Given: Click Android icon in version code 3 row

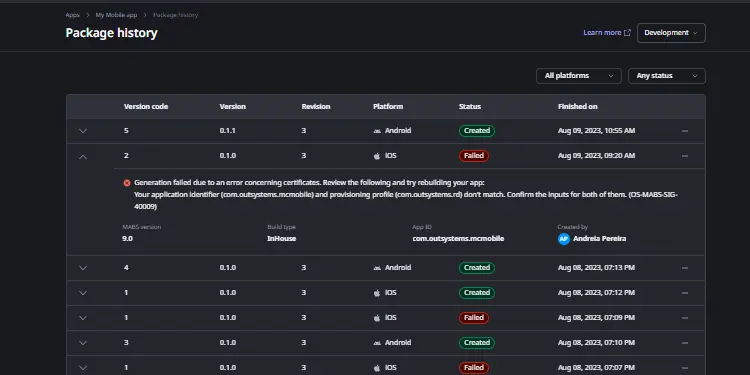Looking at the screenshot, I should [x=377, y=342].
